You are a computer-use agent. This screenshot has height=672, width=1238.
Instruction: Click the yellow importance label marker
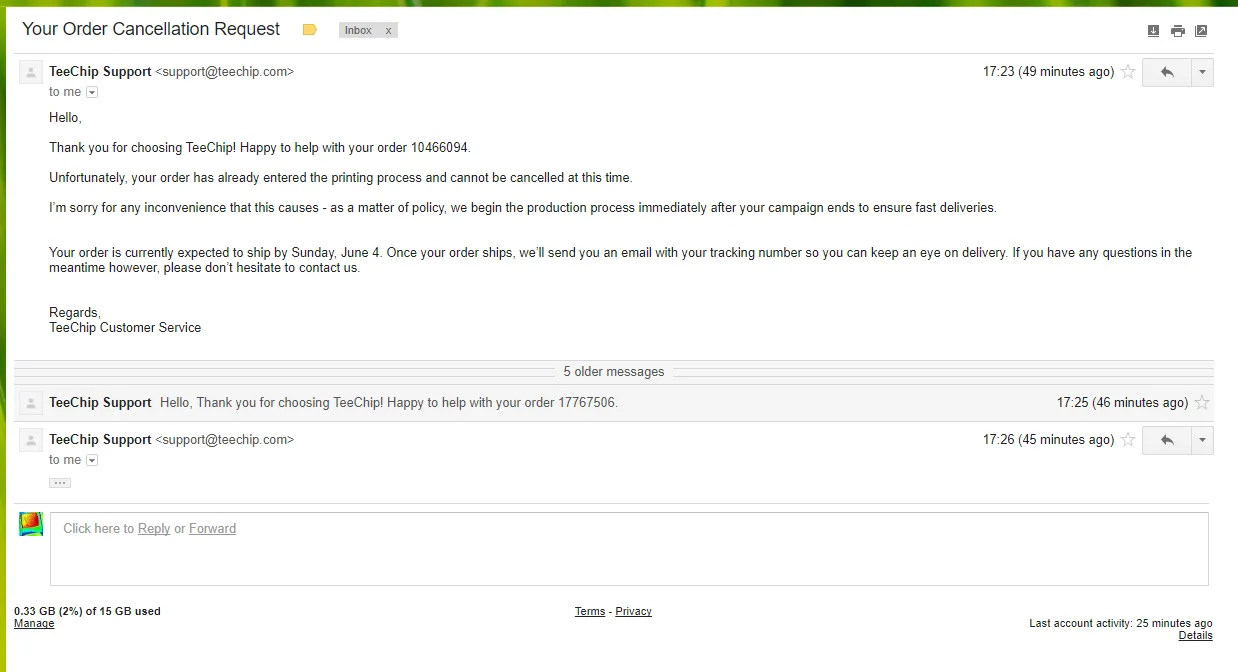pyautogui.click(x=309, y=30)
